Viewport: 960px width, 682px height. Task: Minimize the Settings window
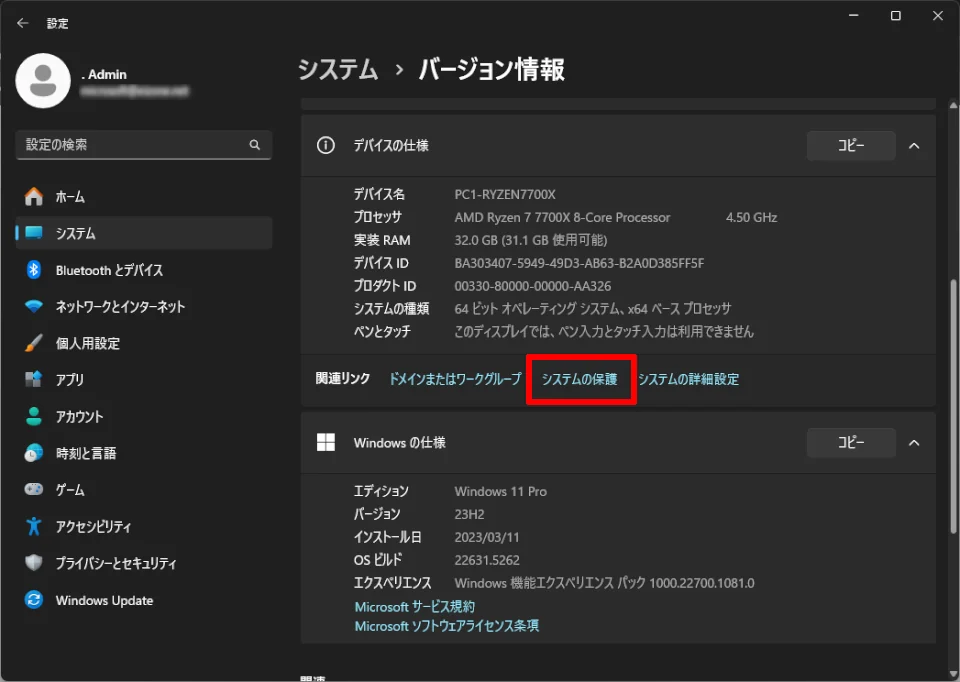[x=854, y=15]
